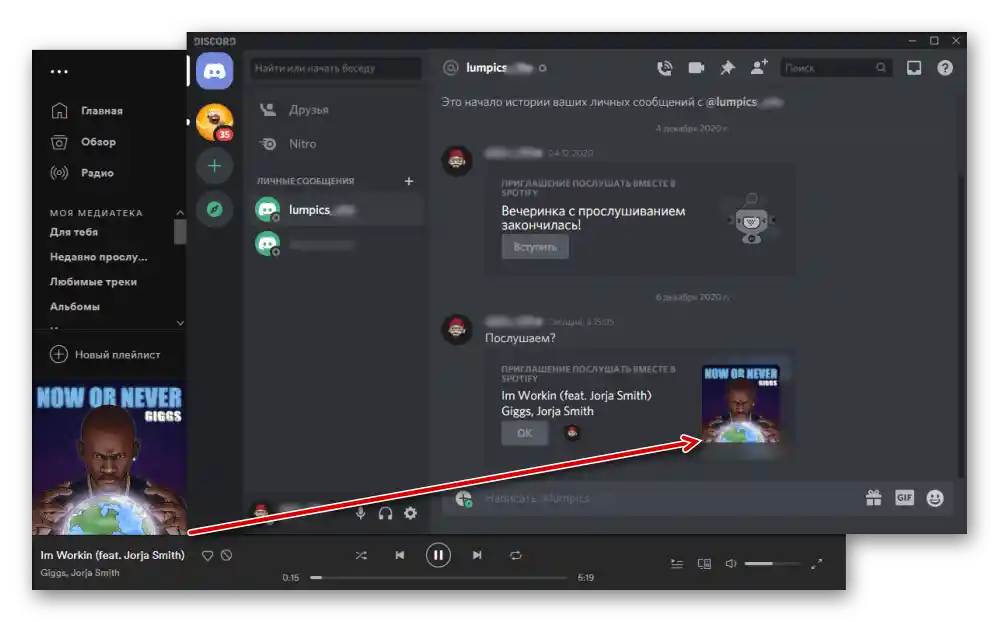
Task: Click the up arrow of Spotify library list
Action: tap(180, 213)
